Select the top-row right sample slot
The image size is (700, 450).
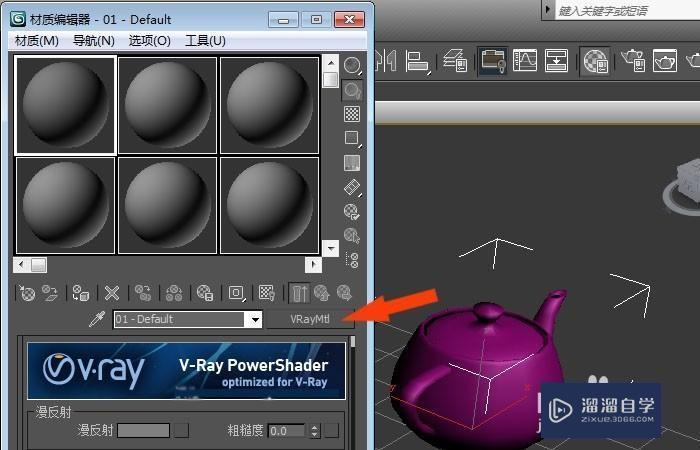pyautogui.click(x=269, y=105)
